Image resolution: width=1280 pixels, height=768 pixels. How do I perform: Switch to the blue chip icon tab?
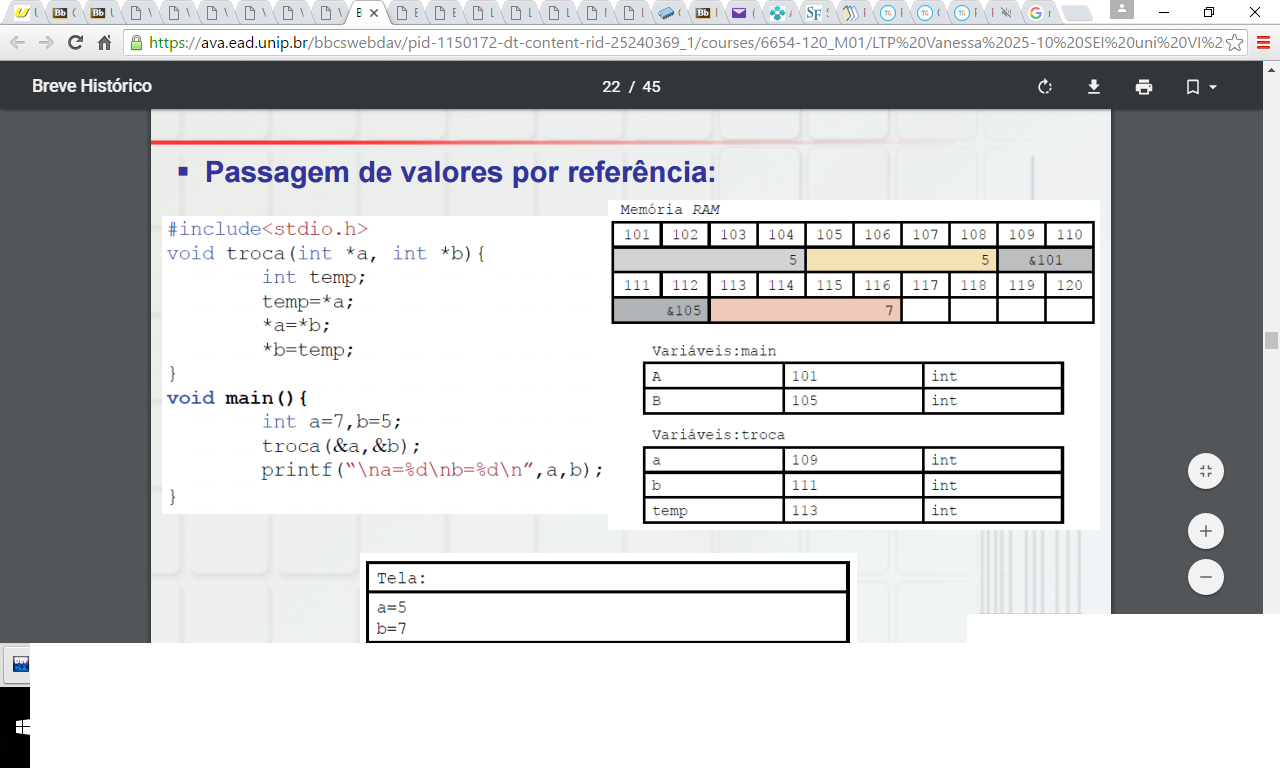tap(668, 13)
